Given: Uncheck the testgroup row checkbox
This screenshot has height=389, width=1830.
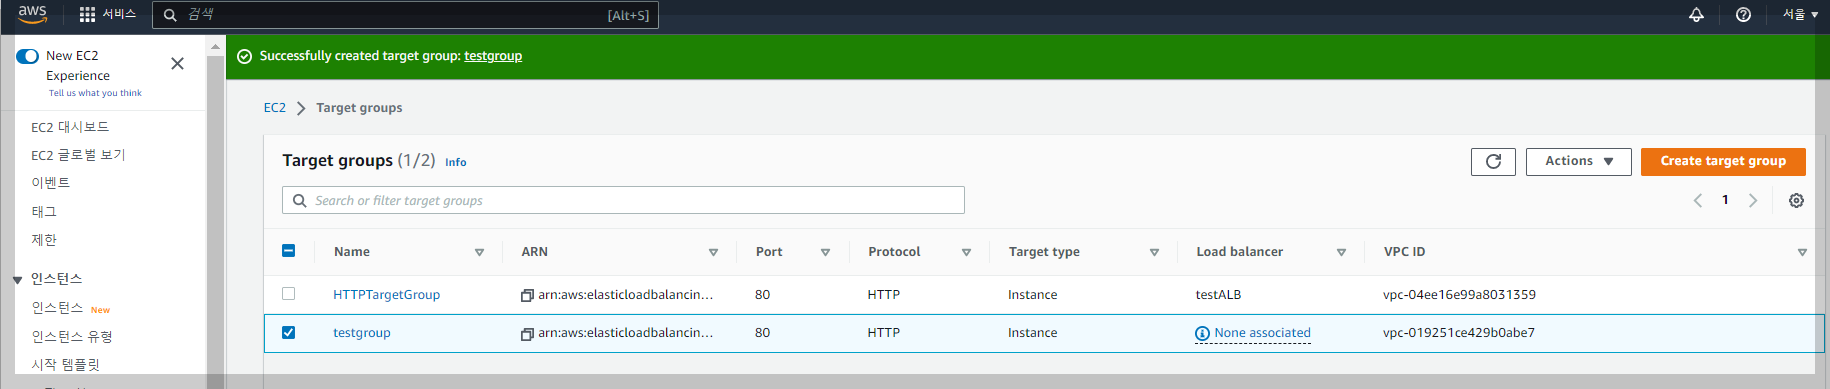Looking at the screenshot, I should pos(288,332).
